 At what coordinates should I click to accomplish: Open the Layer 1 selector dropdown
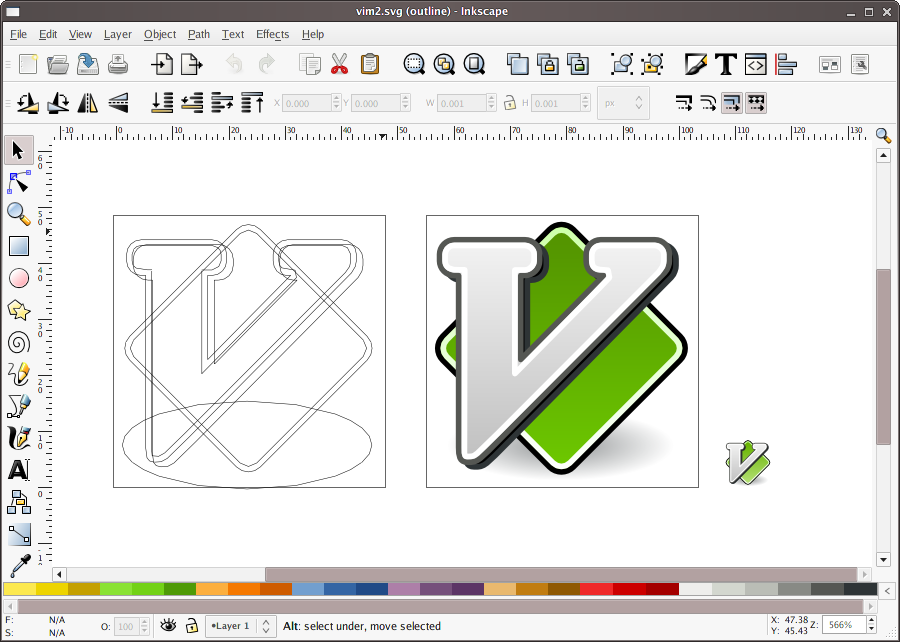point(239,626)
